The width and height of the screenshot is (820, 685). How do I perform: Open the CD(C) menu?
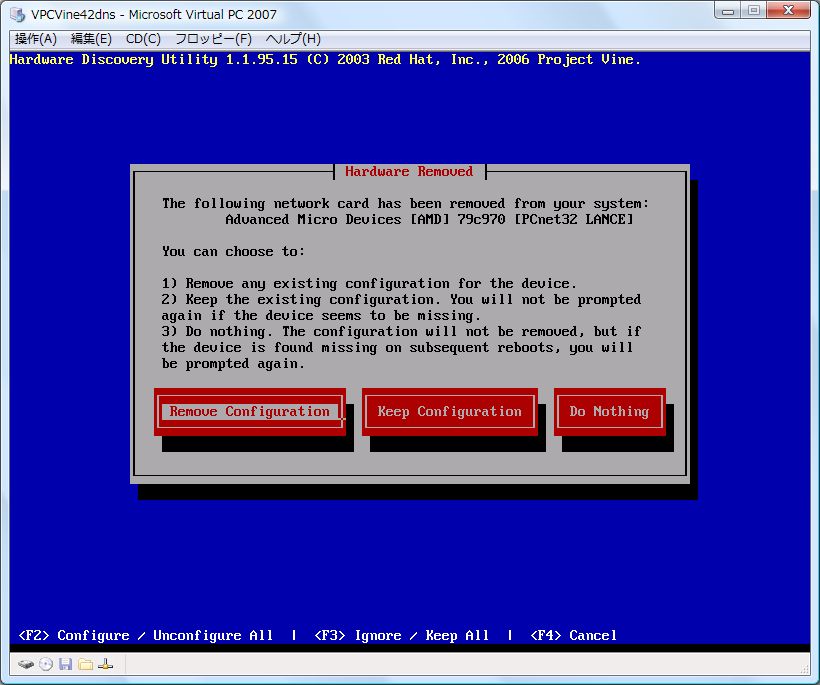143,39
